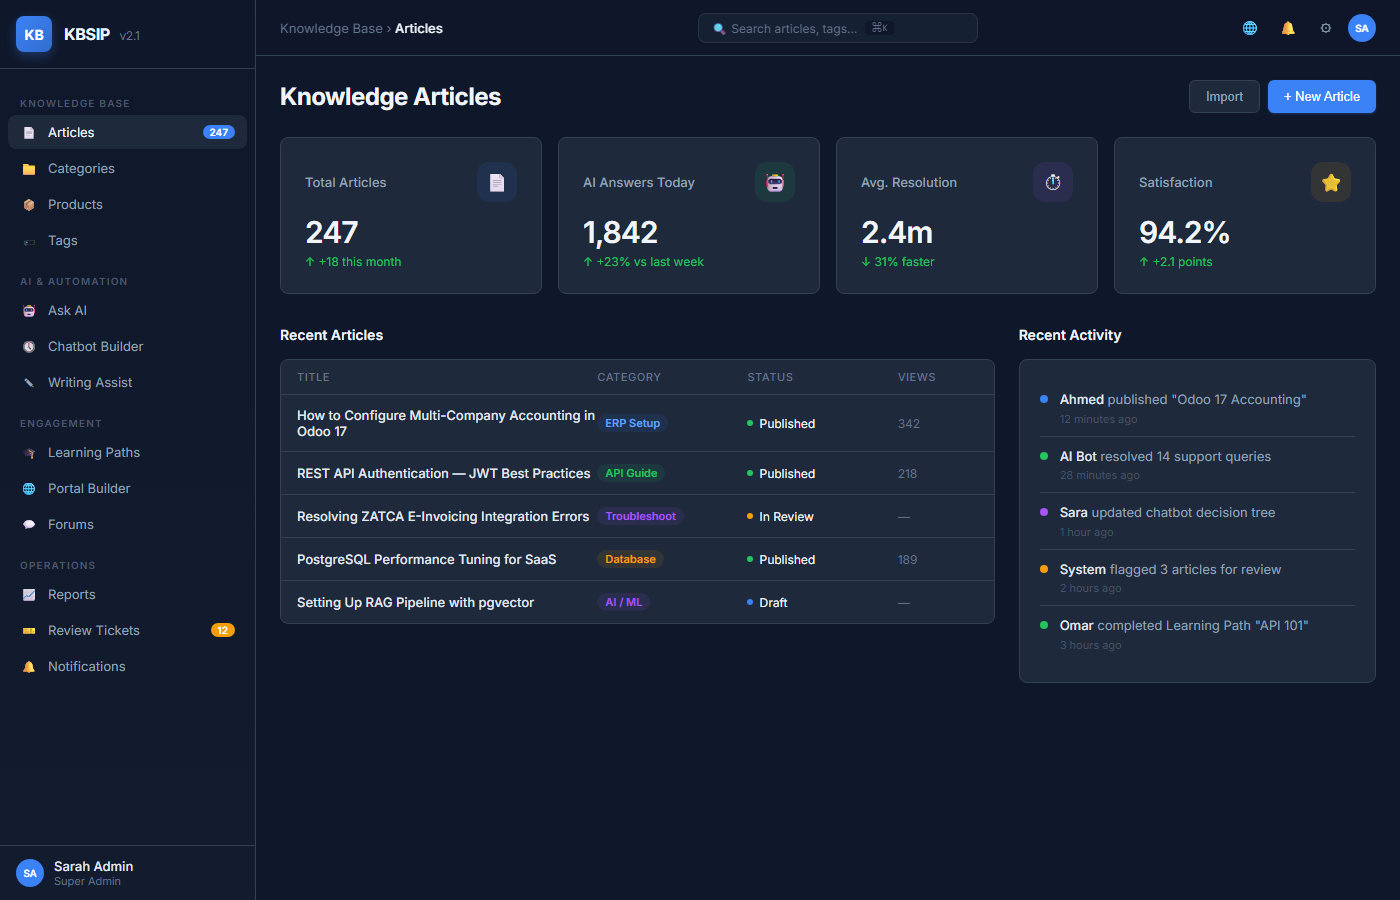Open Writing Assist

click(x=88, y=382)
